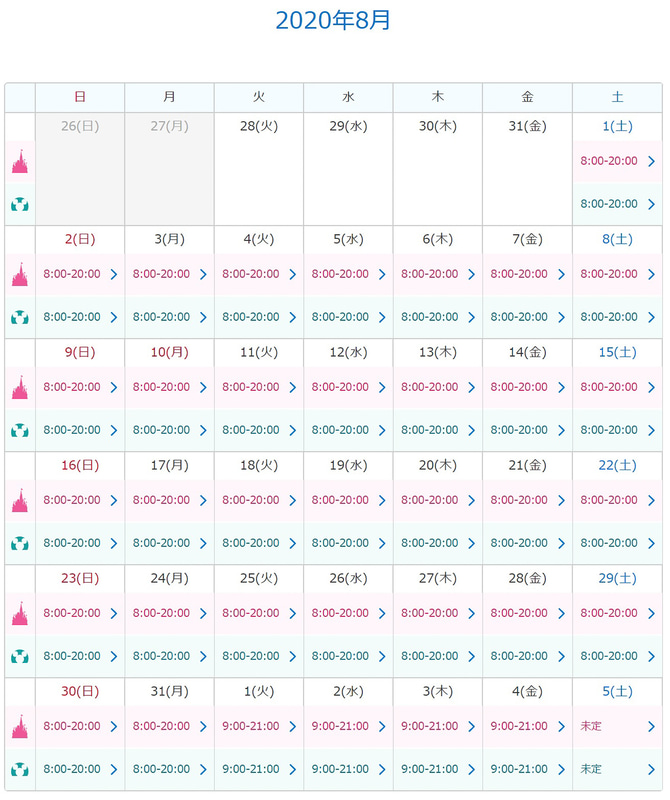Click the globe icon in the August 9–15 row
The width and height of the screenshot is (670, 800).
[x=20, y=430]
